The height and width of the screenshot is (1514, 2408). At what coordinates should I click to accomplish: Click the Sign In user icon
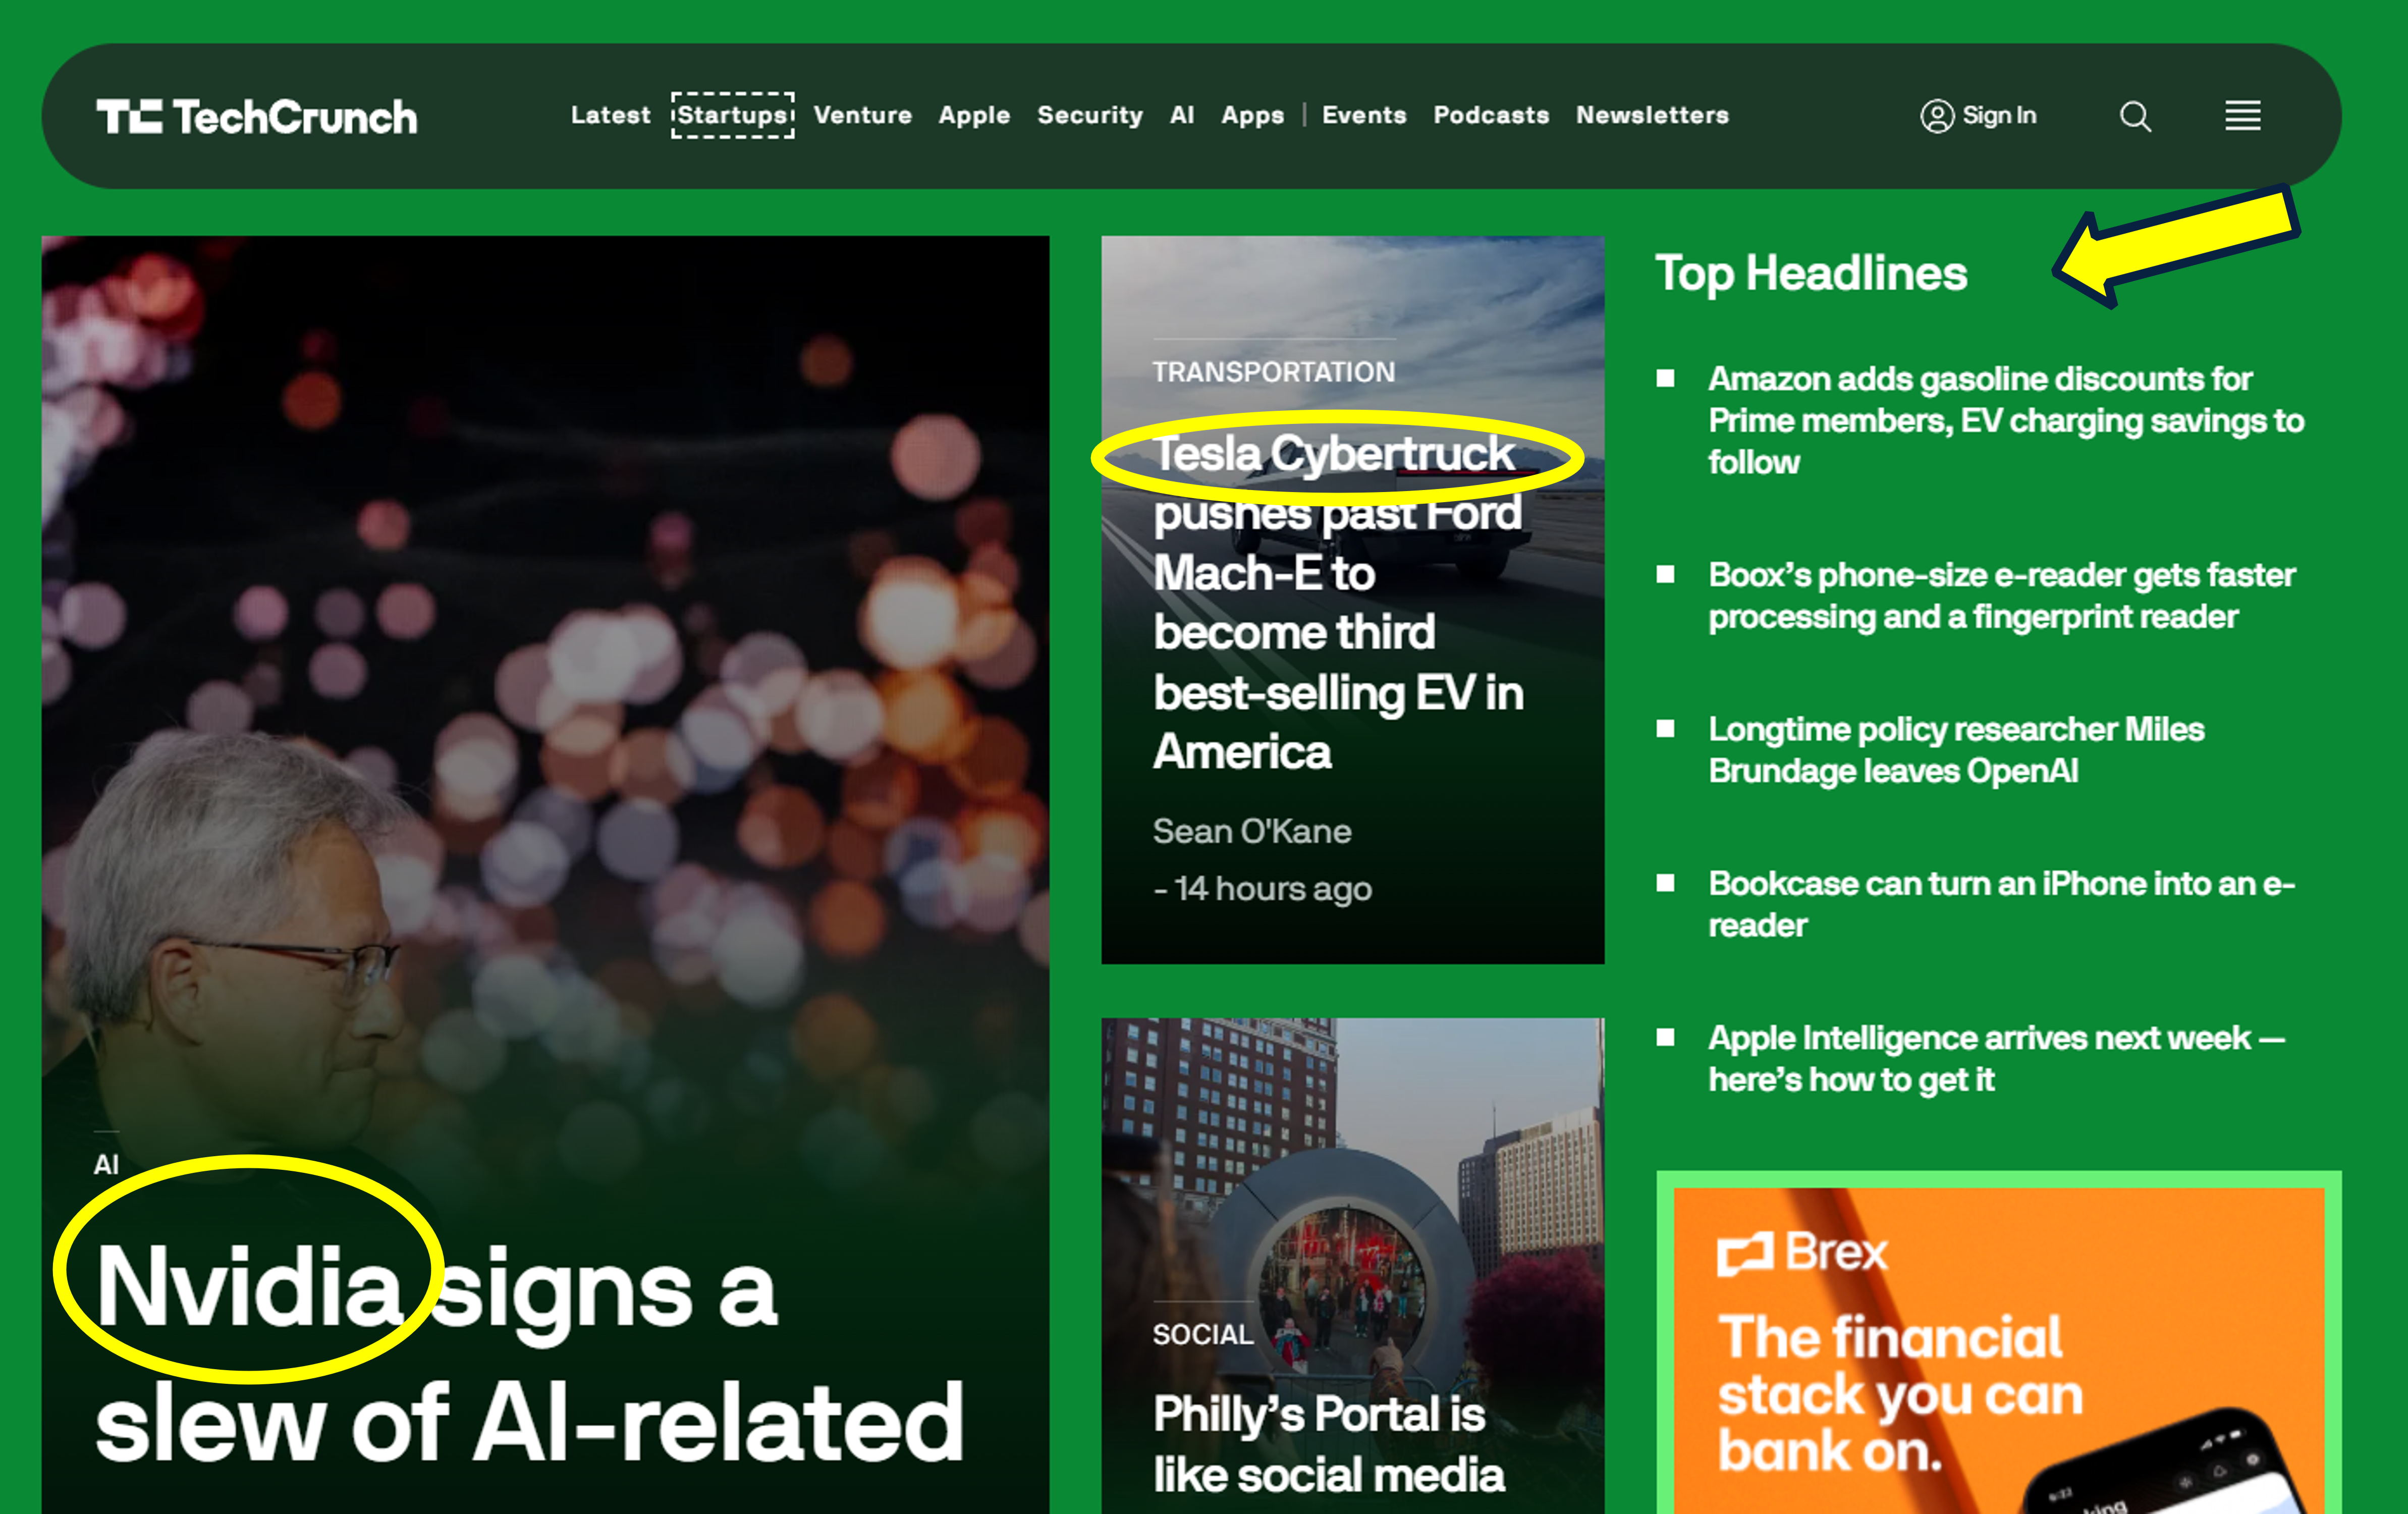1937,116
